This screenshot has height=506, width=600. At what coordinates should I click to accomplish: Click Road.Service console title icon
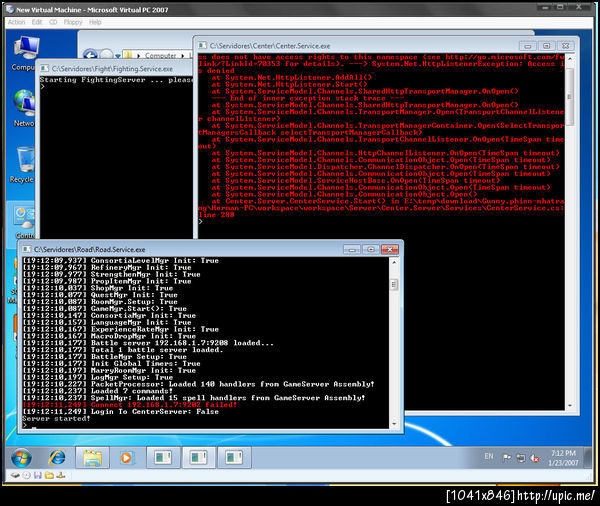pos(26,250)
